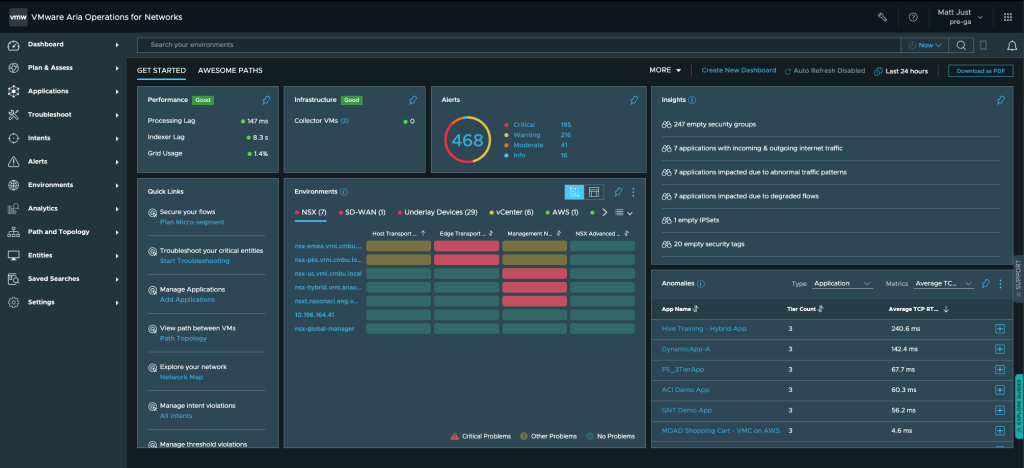Toggle Auto Refresh Disabled setting

coord(825,71)
